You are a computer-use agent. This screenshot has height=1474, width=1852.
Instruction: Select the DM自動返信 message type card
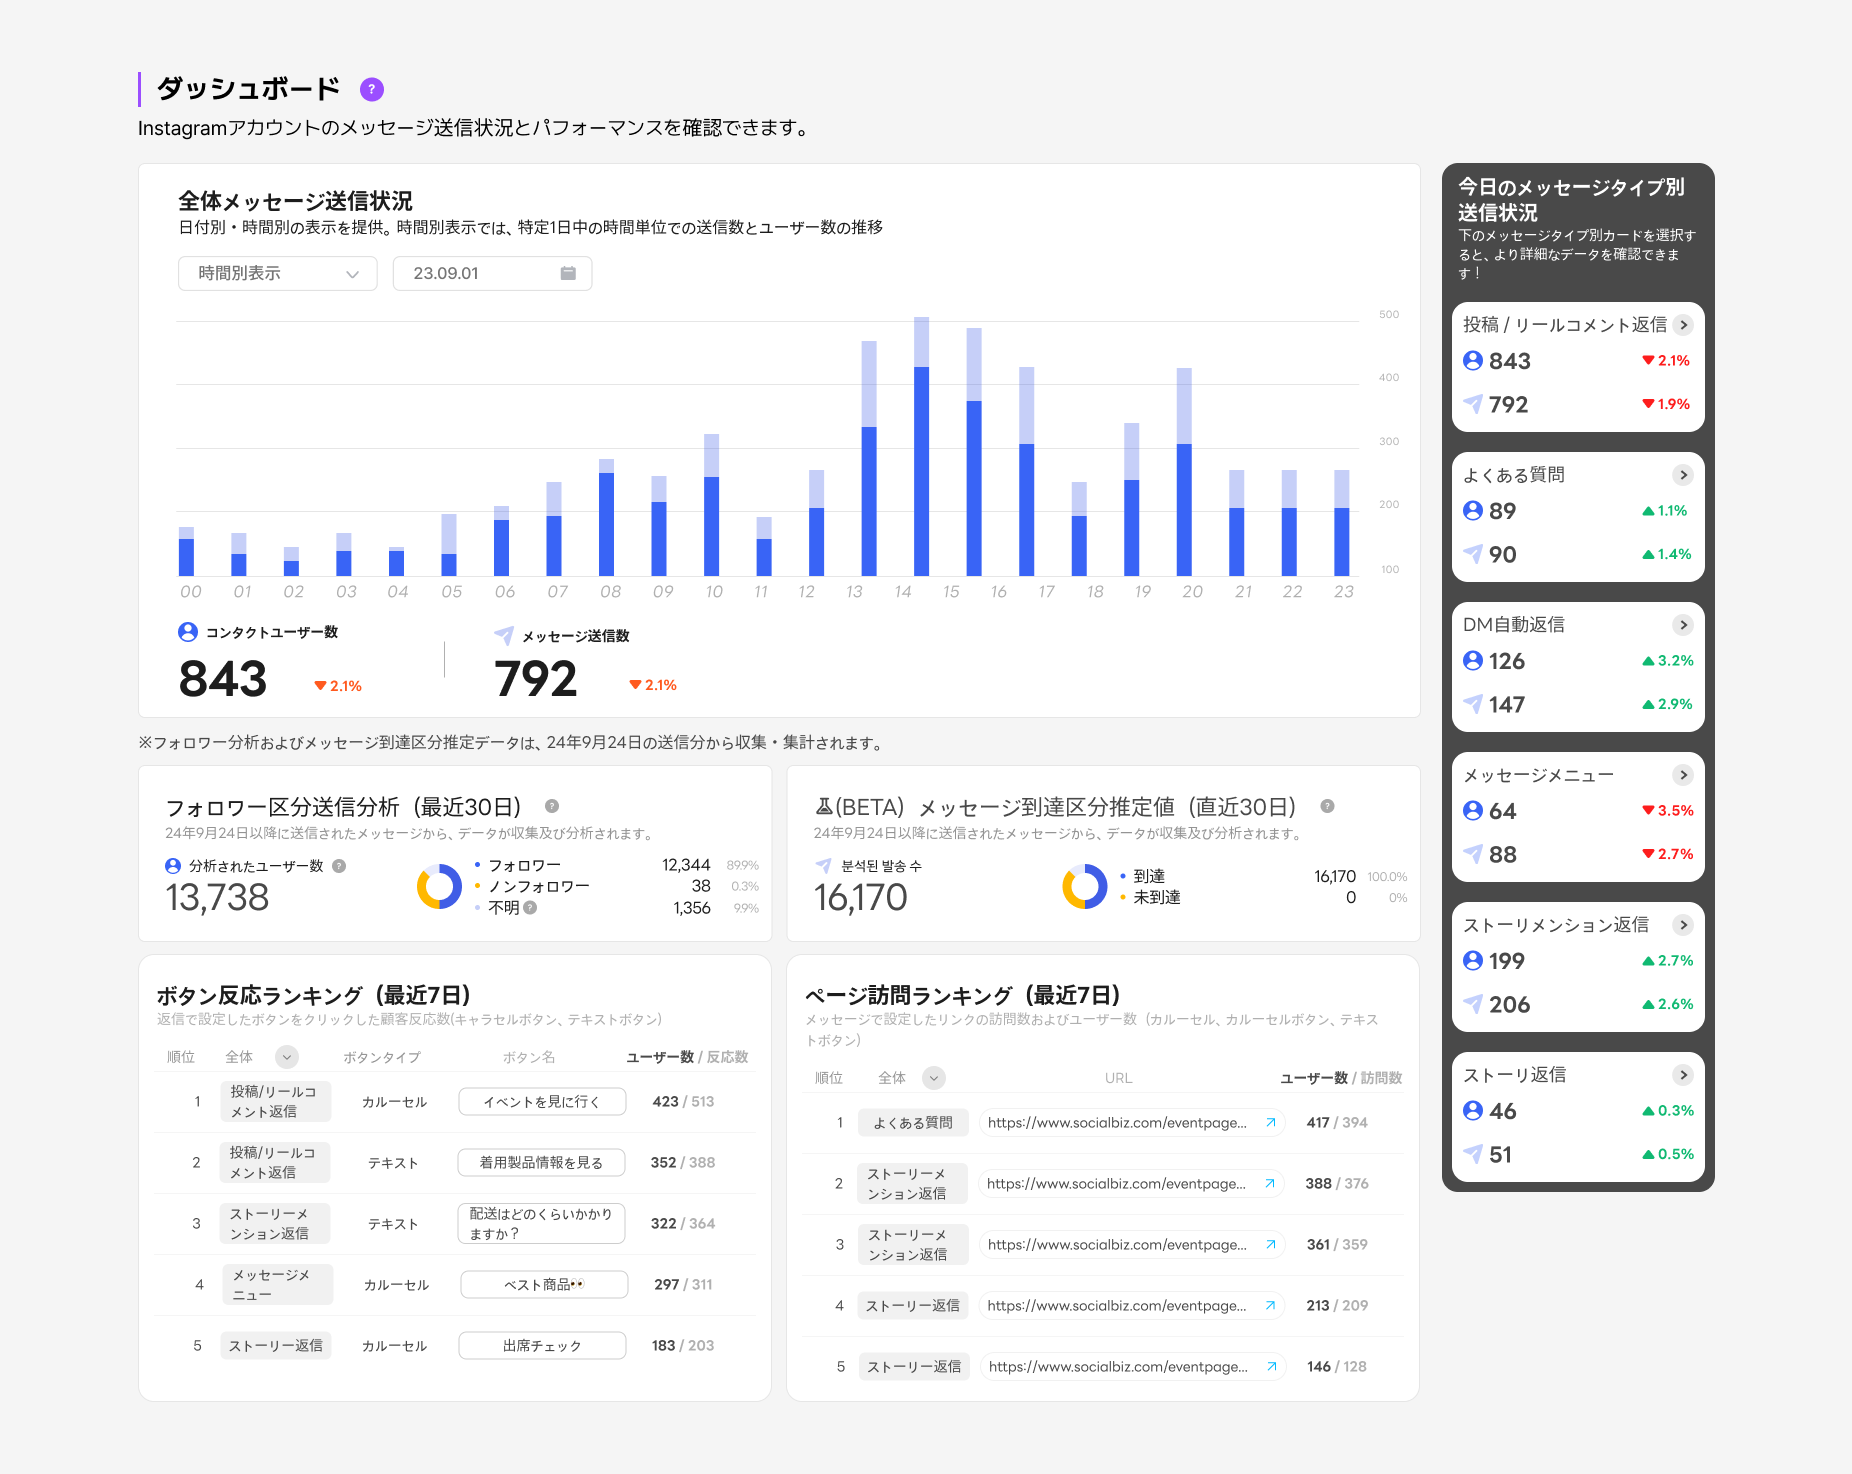point(1577,666)
